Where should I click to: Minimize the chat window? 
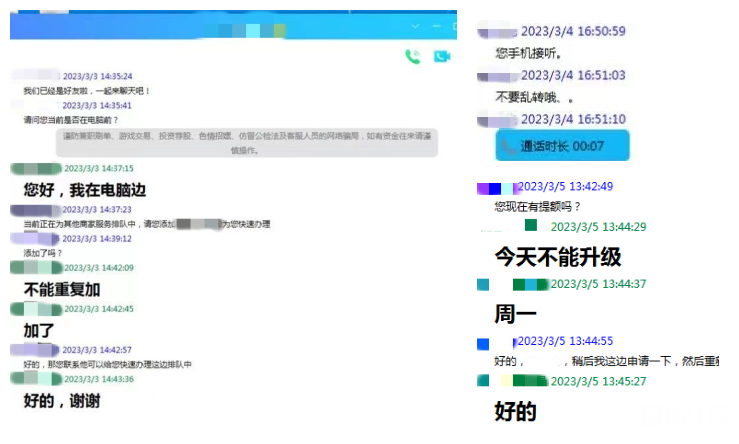click(x=439, y=27)
